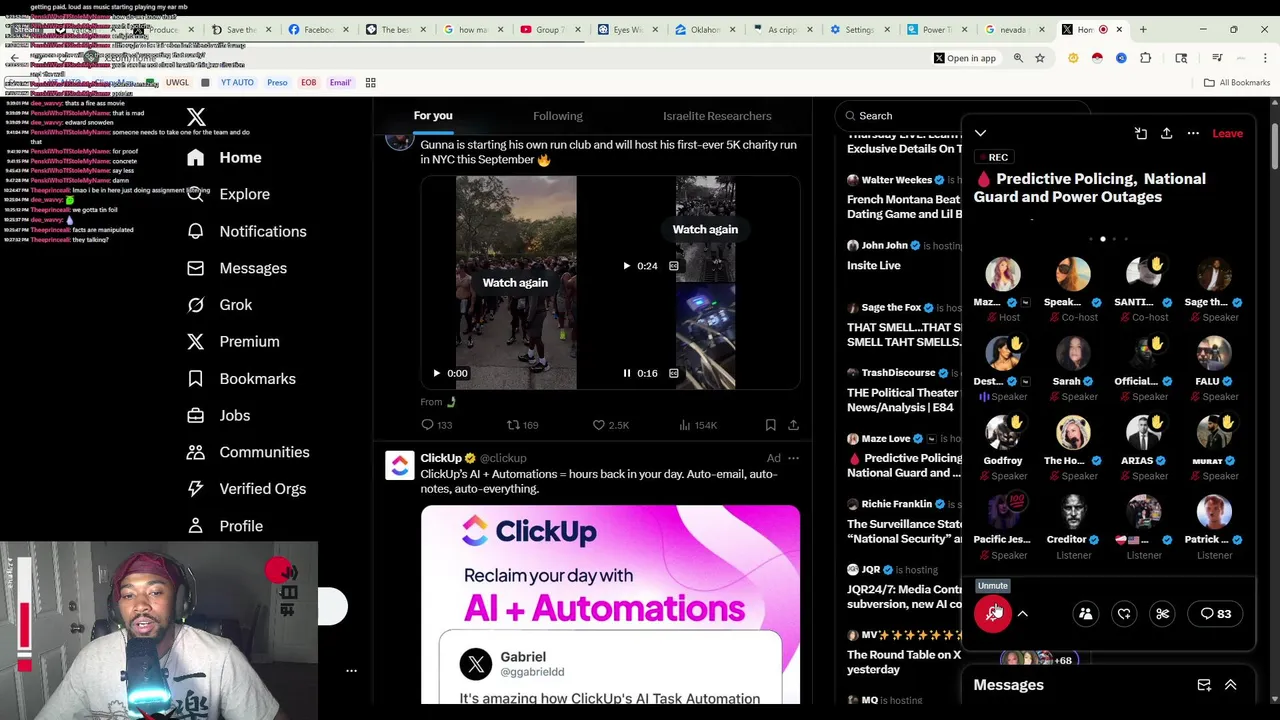Leave the Space
Screen dimensions: 1280x720
tap(1227, 133)
